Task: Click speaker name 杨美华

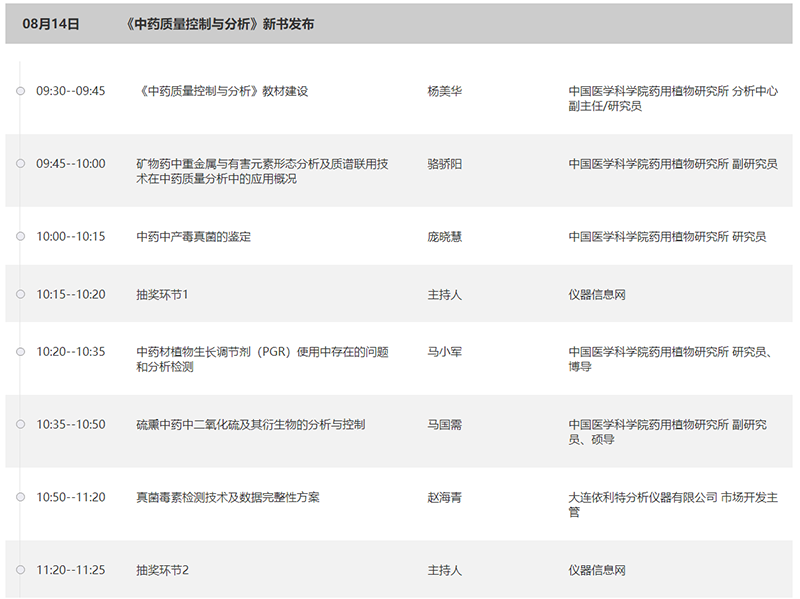Action: (445, 91)
